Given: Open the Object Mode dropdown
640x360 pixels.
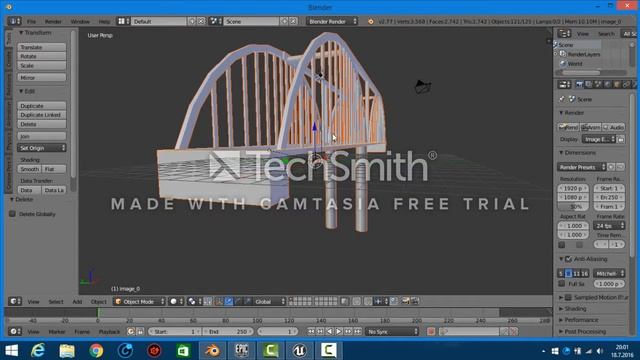Looking at the screenshot, I should click(139, 302).
